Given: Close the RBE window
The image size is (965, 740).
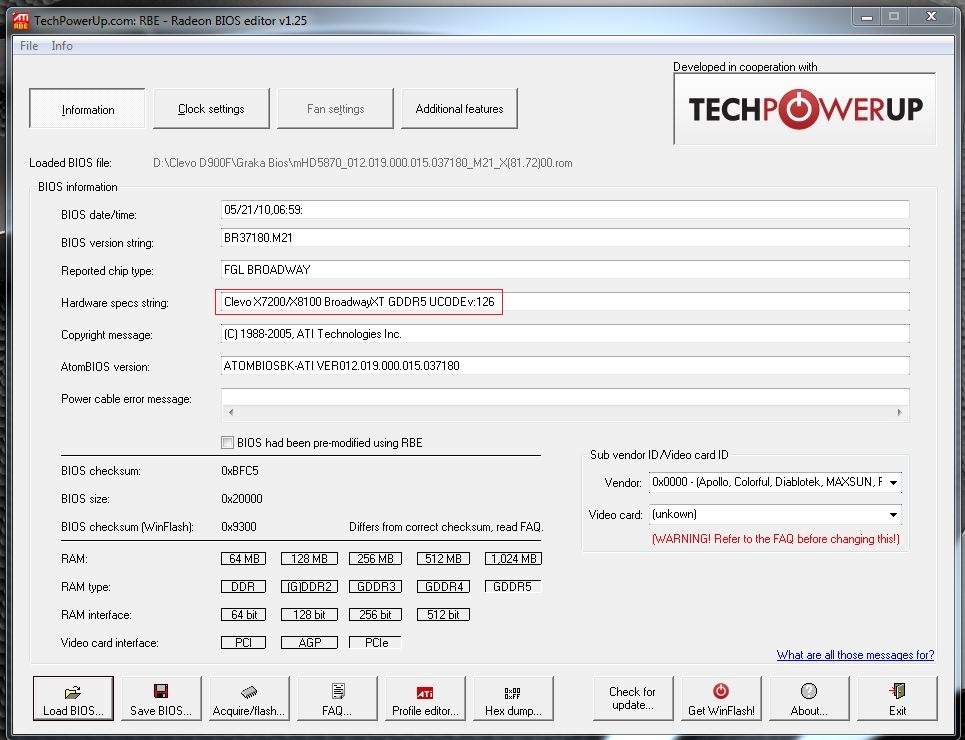Looking at the screenshot, I should 931,17.
